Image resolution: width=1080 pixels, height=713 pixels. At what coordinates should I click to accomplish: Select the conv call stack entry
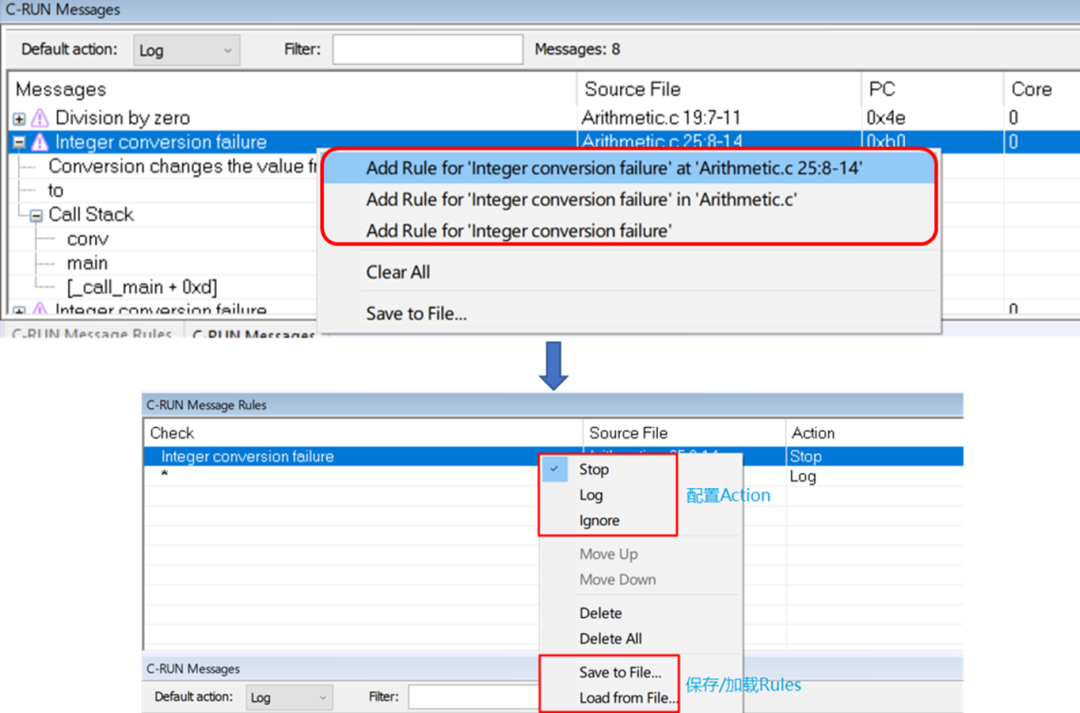[88, 239]
